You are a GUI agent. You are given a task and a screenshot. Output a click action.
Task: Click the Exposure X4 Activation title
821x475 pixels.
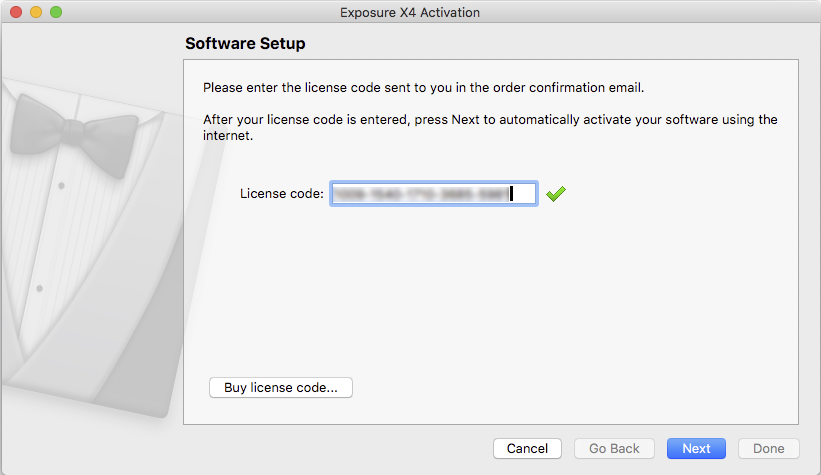[x=410, y=13]
